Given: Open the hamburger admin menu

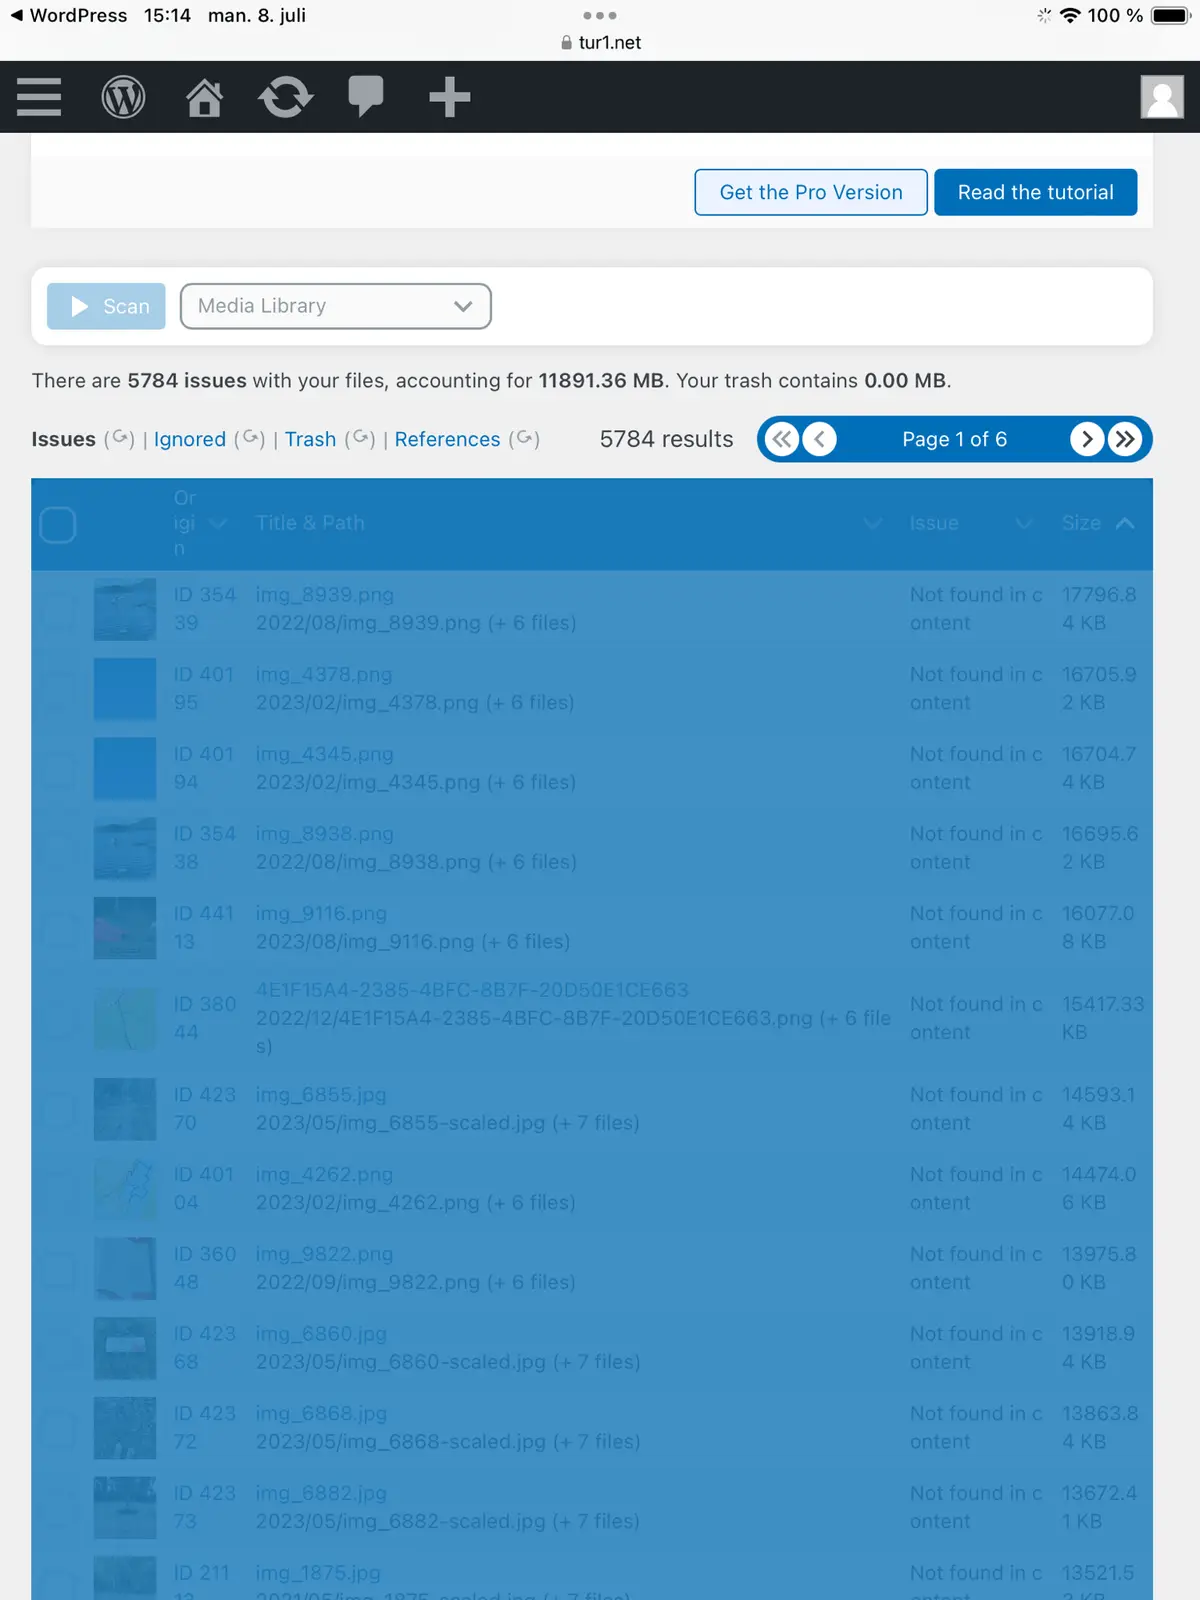Looking at the screenshot, I should coord(39,97).
